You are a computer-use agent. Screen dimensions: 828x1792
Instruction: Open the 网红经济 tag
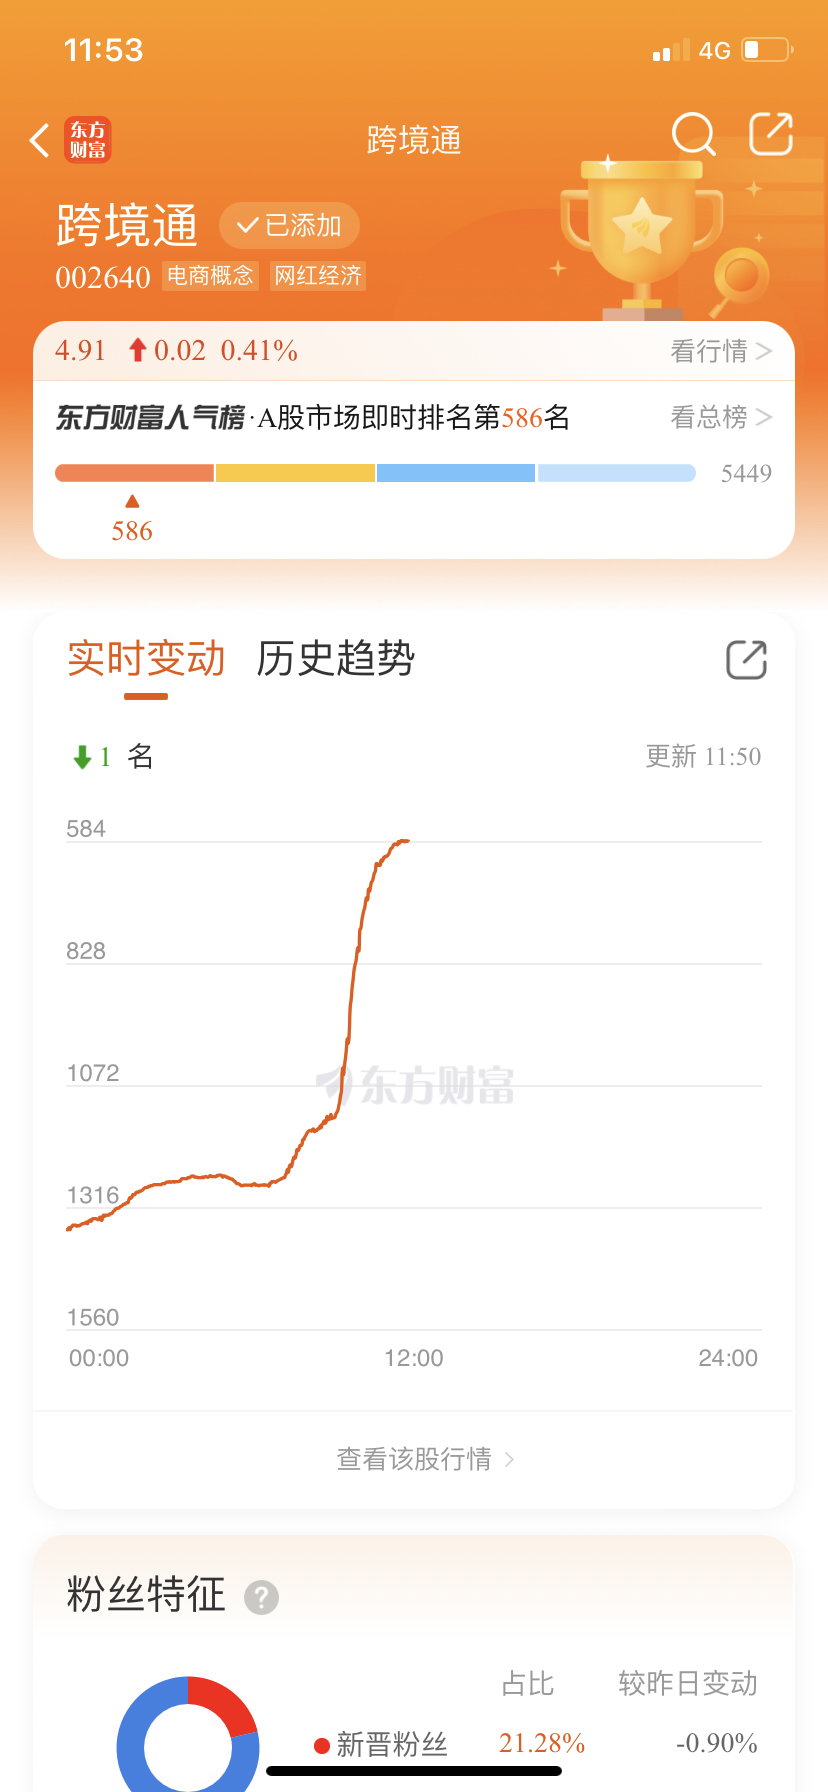[x=318, y=276]
